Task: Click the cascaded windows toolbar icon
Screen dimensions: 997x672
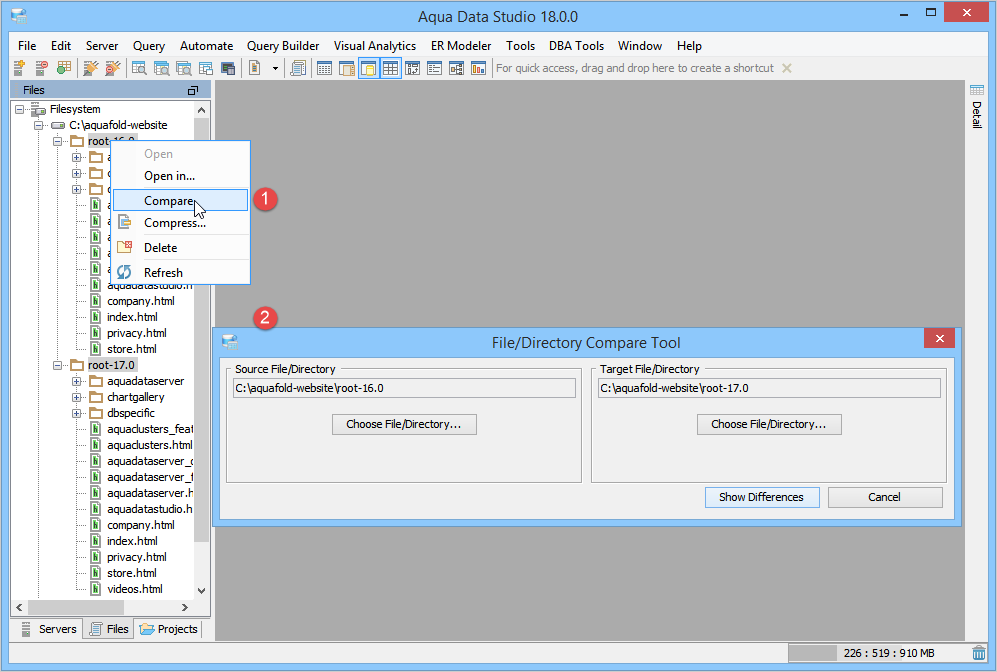Action: point(205,68)
